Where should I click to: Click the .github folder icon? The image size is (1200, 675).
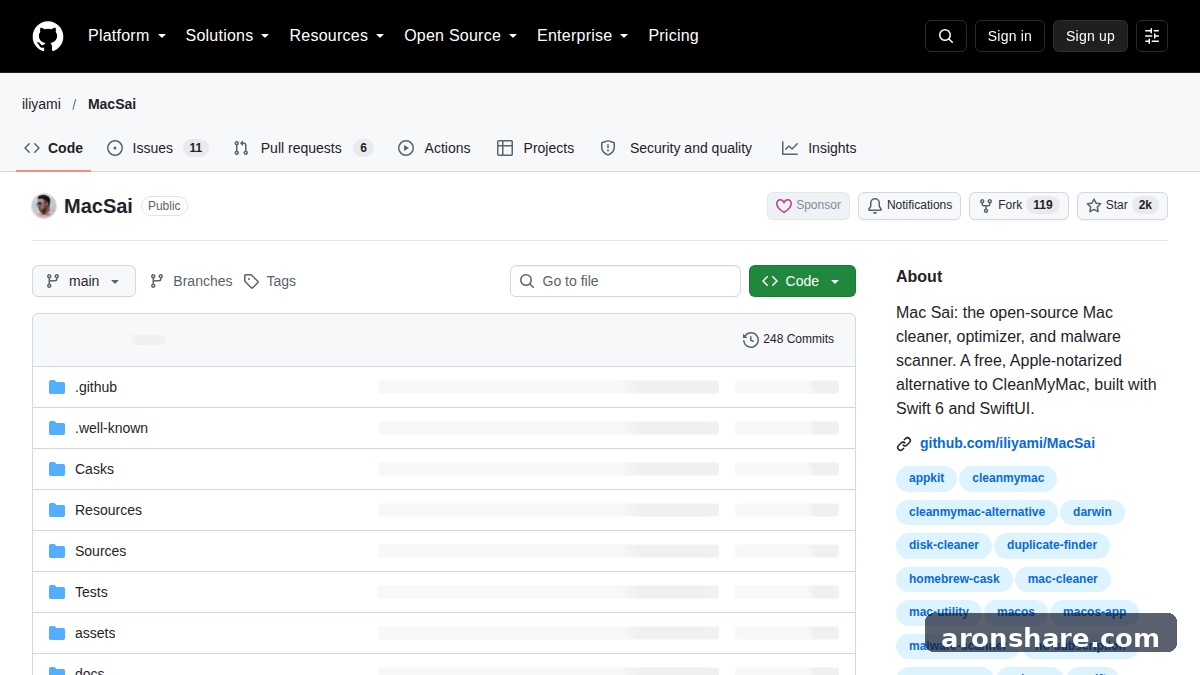(x=57, y=387)
